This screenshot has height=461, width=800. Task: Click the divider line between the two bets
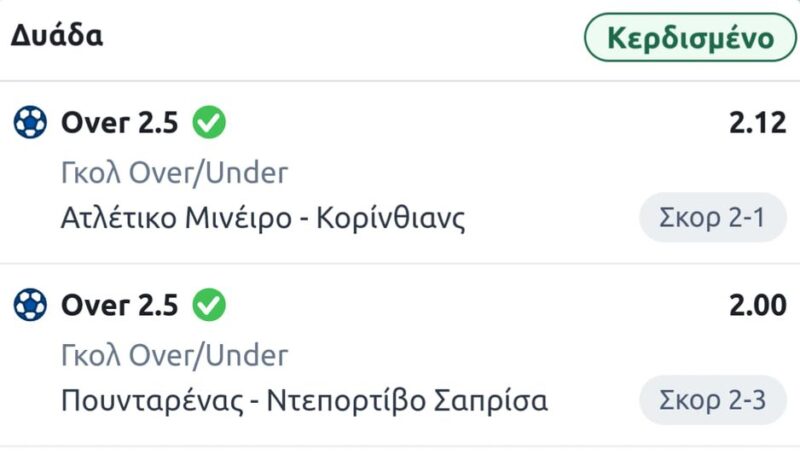pyautogui.click(x=400, y=264)
